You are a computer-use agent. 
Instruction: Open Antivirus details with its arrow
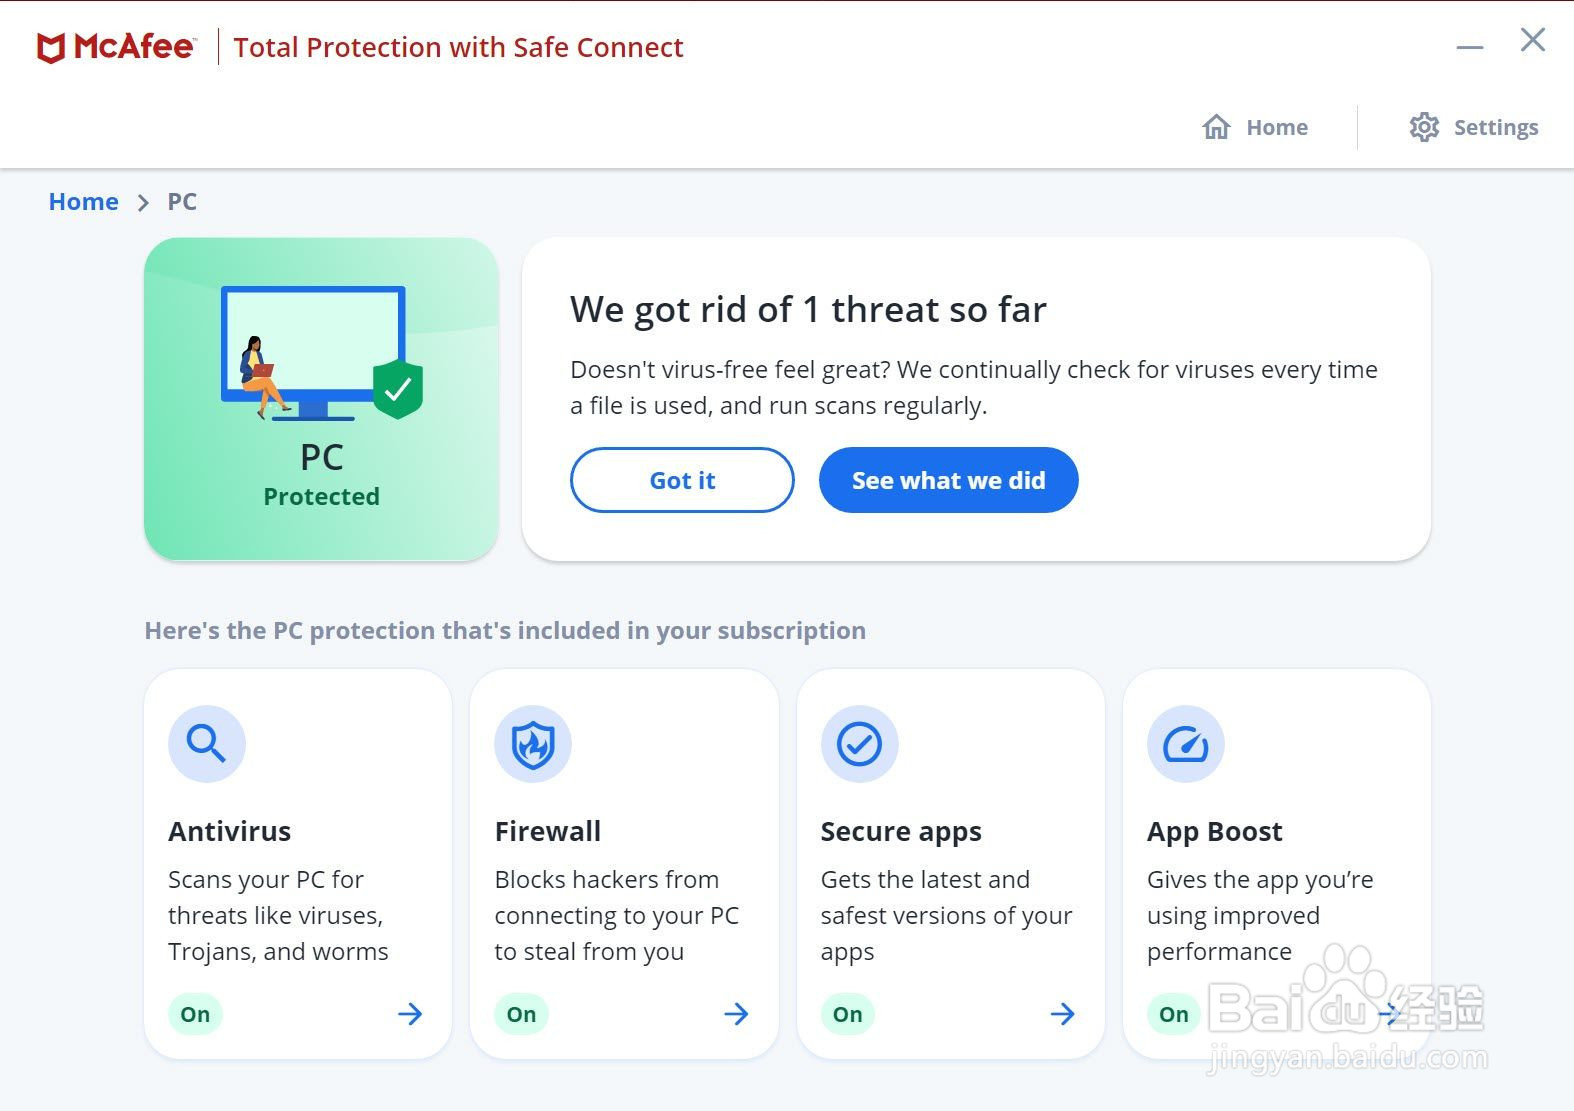(x=410, y=1014)
